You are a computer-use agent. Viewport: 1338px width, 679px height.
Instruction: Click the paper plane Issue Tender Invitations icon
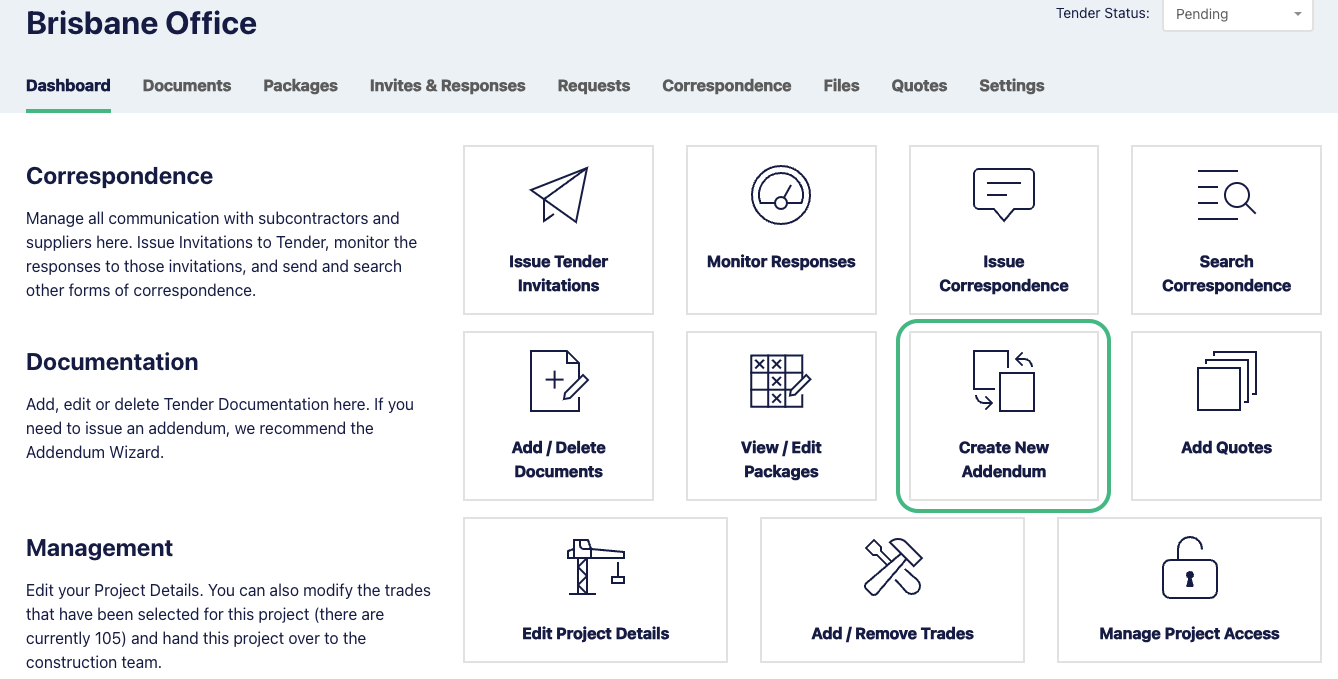click(558, 194)
